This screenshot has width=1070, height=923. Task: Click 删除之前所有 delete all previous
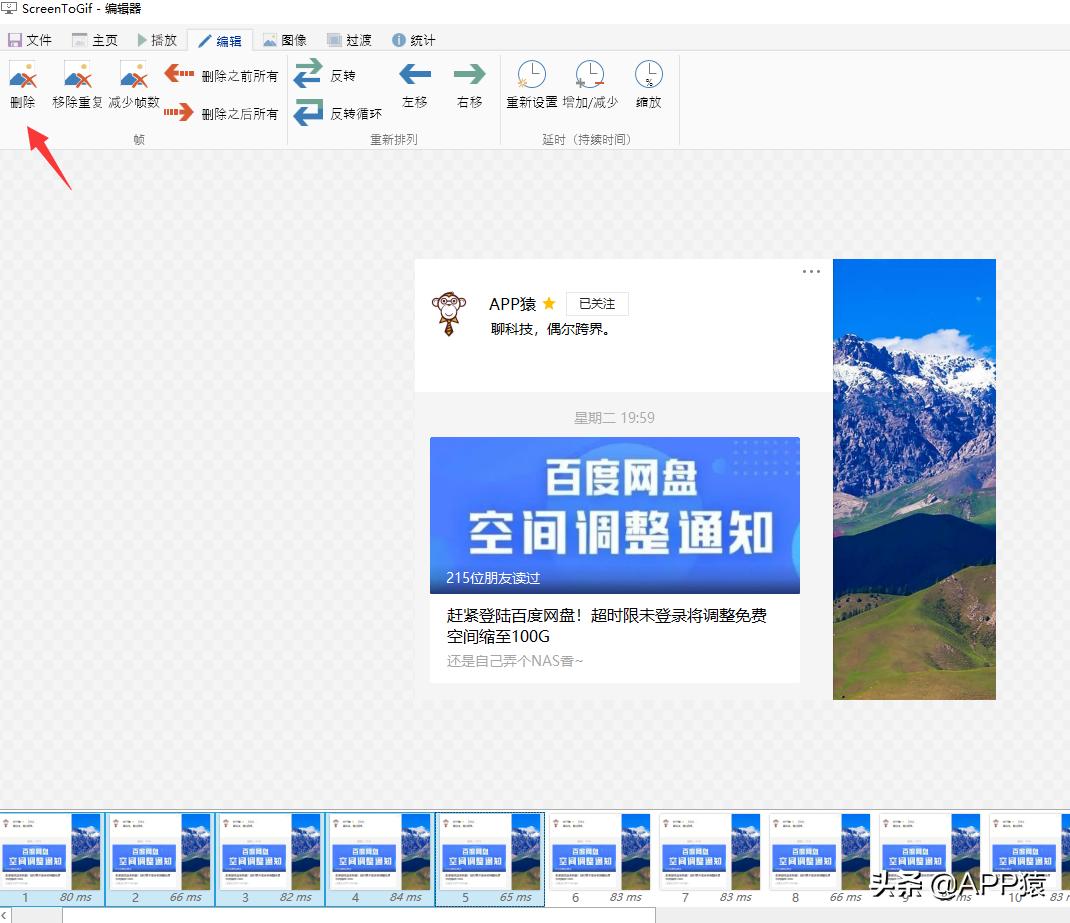pos(221,75)
